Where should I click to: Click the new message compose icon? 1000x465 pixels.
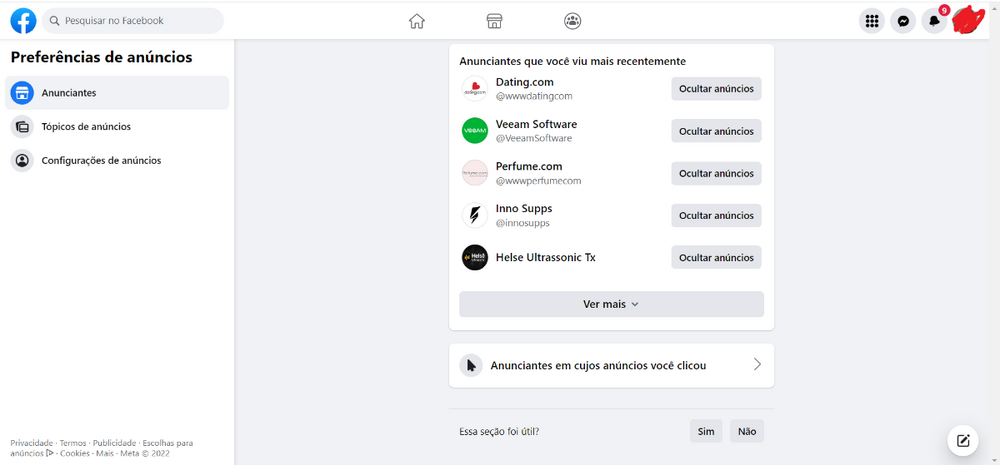[x=963, y=439]
